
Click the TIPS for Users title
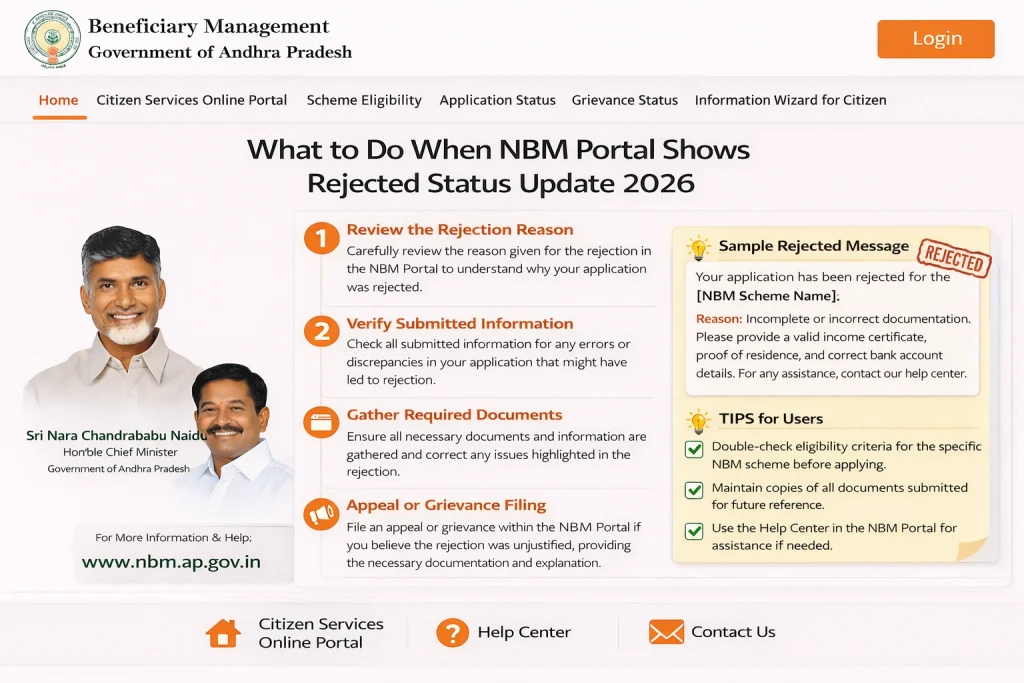click(x=771, y=419)
